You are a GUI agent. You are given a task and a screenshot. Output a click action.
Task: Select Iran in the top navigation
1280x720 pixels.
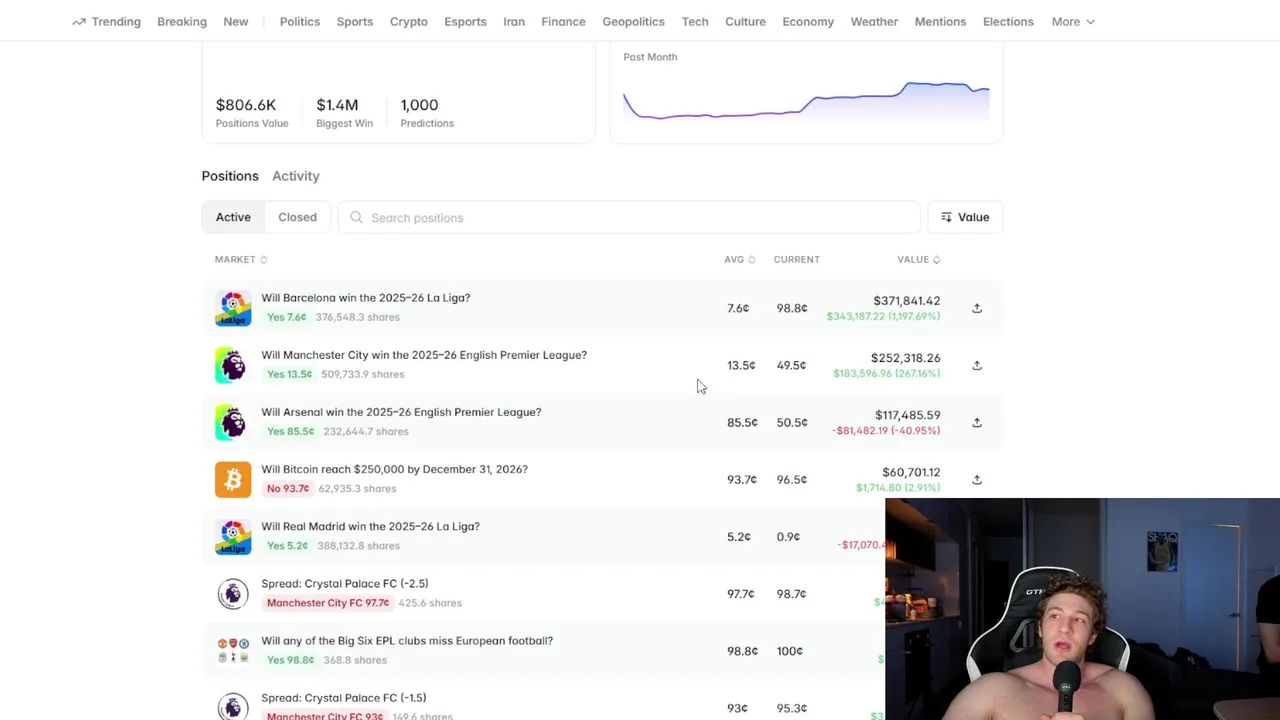514,21
